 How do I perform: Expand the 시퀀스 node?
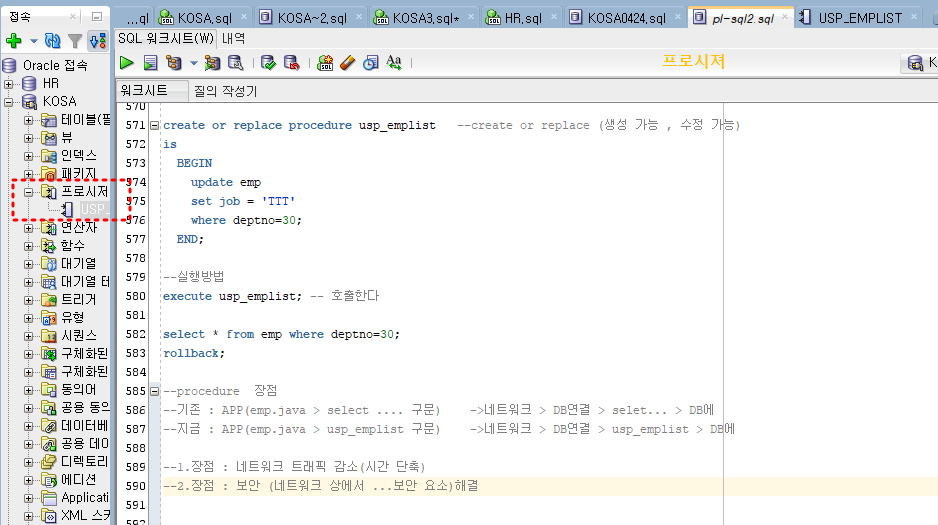[x=28, y=336]
